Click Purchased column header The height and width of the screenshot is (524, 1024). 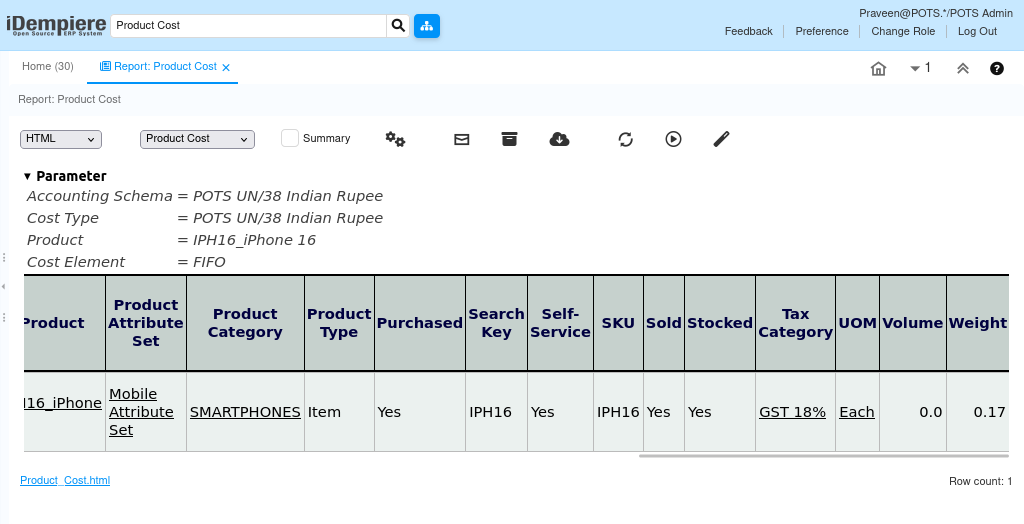[420, 323]
